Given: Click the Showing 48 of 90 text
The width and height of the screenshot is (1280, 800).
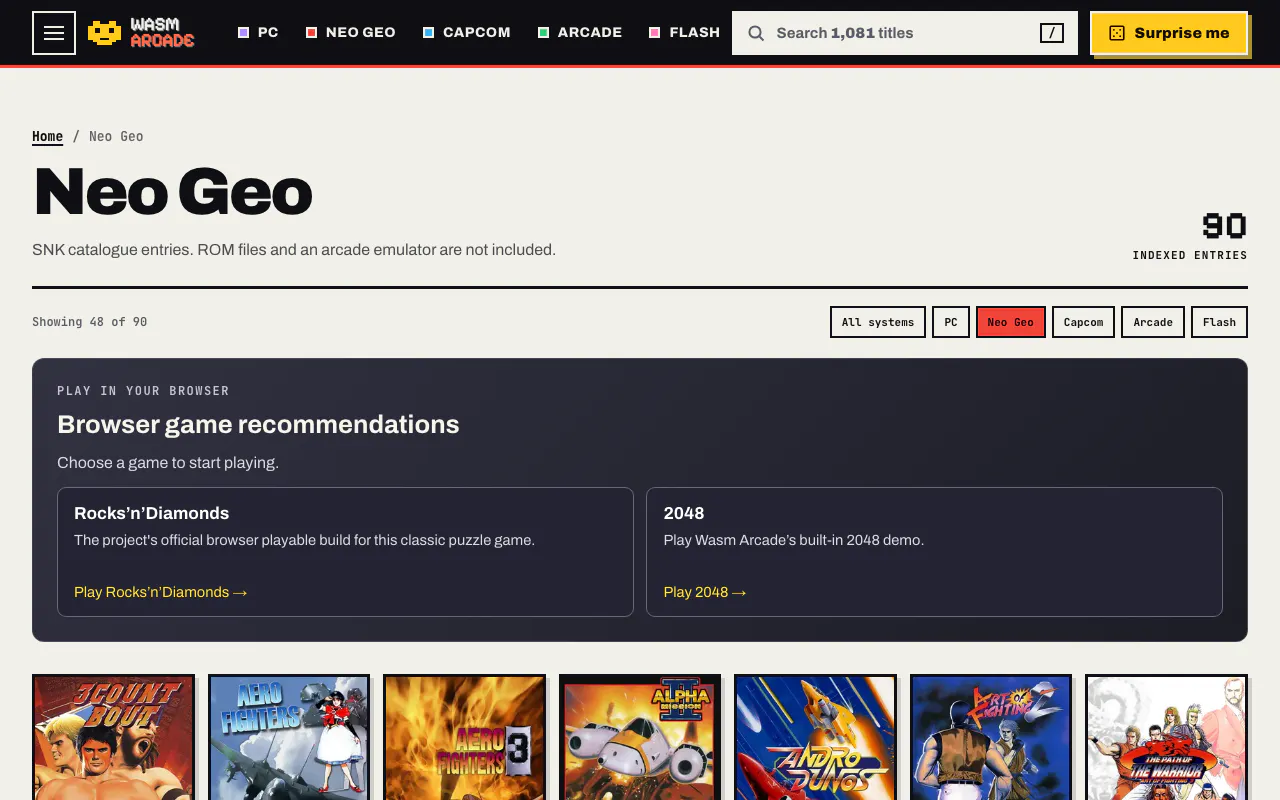Looking at the screenshot, I should click(89, 322).
